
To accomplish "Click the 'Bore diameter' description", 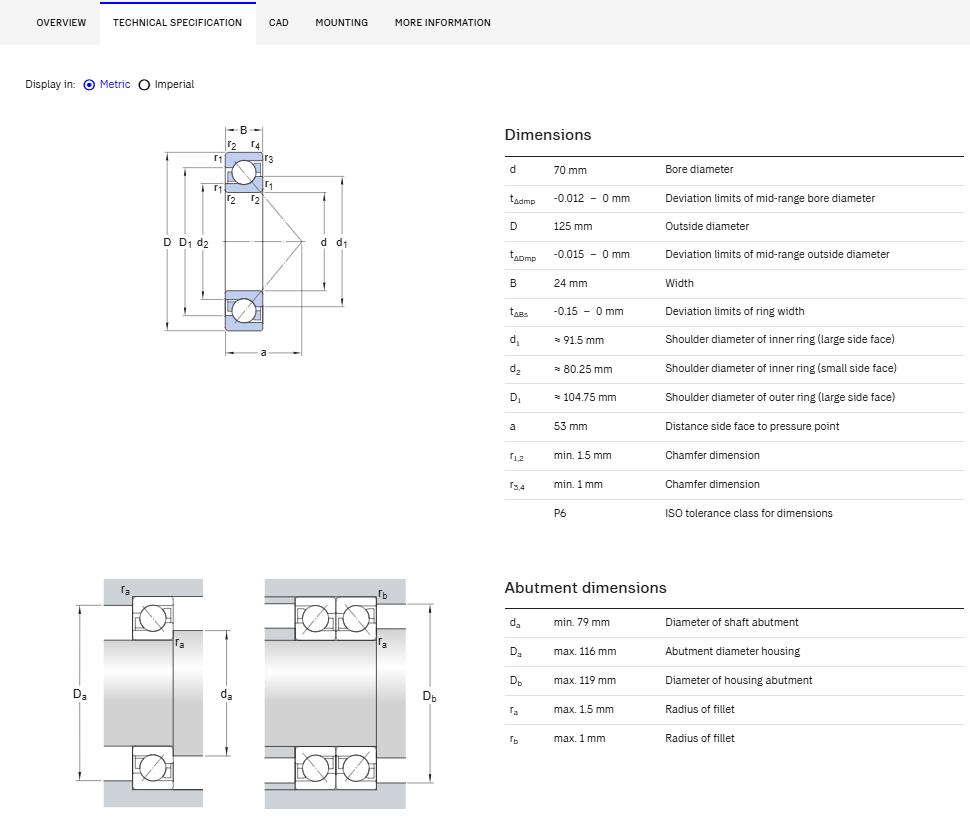I will (x=699, y=170).
